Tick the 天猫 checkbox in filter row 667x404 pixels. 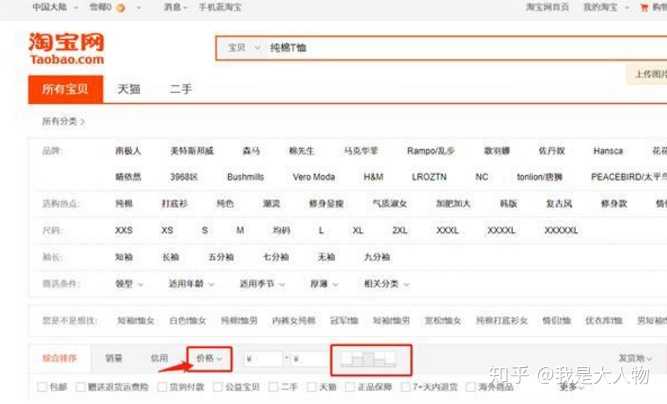tap(312, 387)
